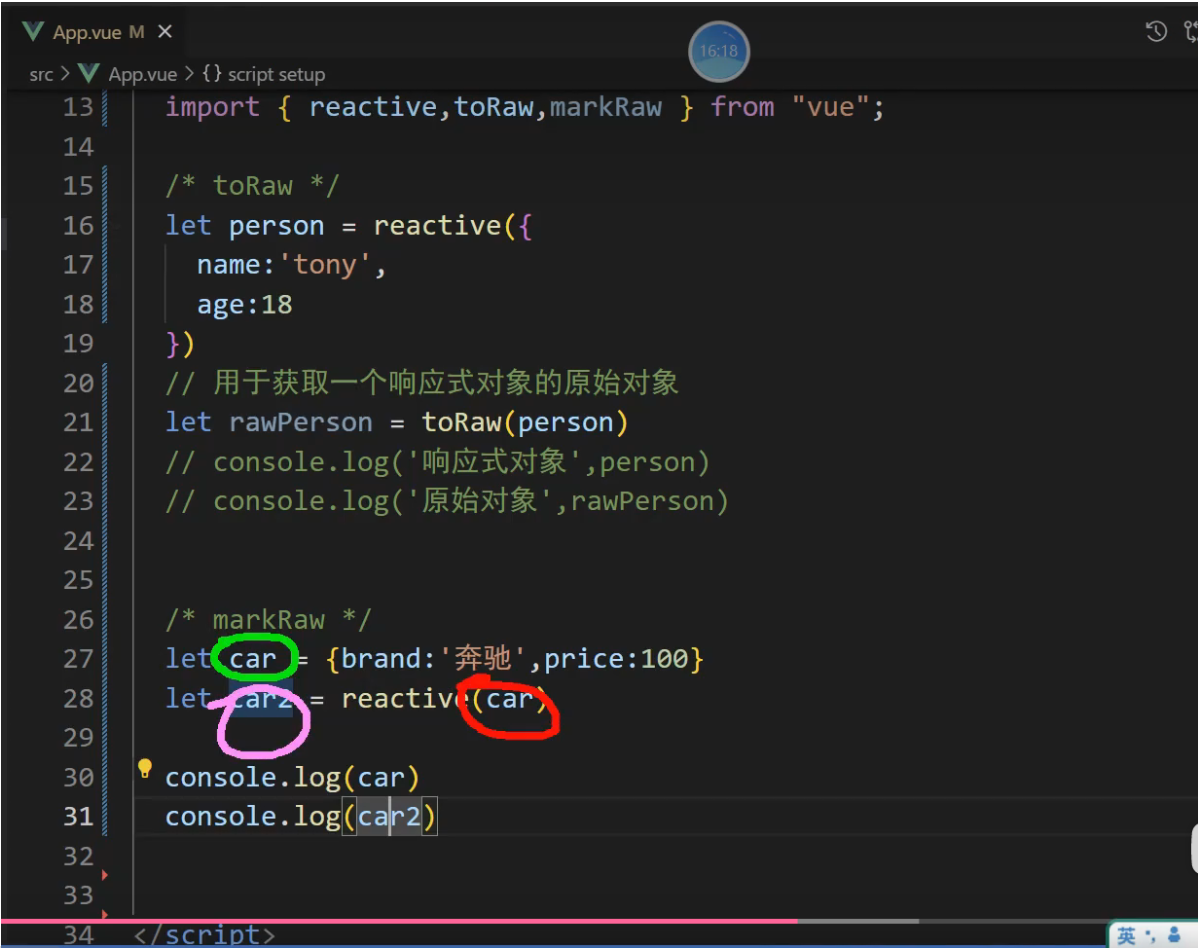Click the 'rawPerson' variable declaration on line 21

301,422
